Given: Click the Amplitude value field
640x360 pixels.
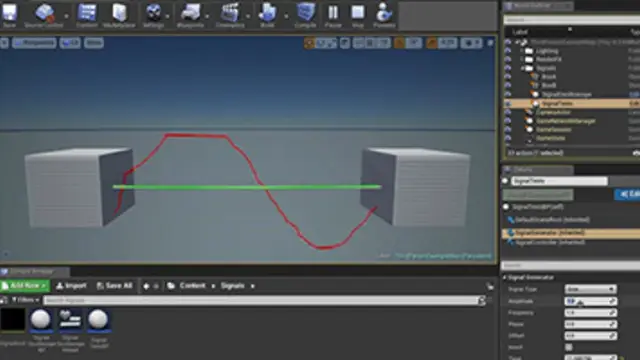Looking at the screenshot, I should (x=591, y=301).
